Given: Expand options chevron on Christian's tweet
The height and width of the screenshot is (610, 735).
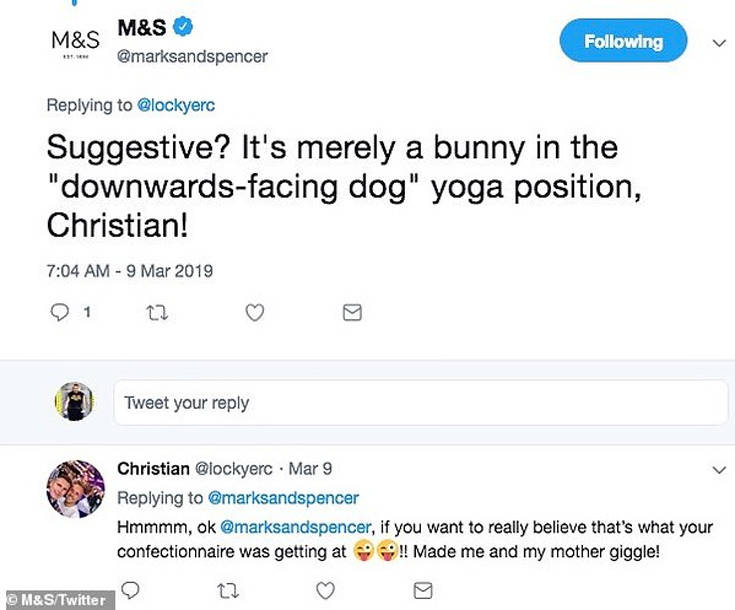Looking at the screenshot, I should [717, 468].
